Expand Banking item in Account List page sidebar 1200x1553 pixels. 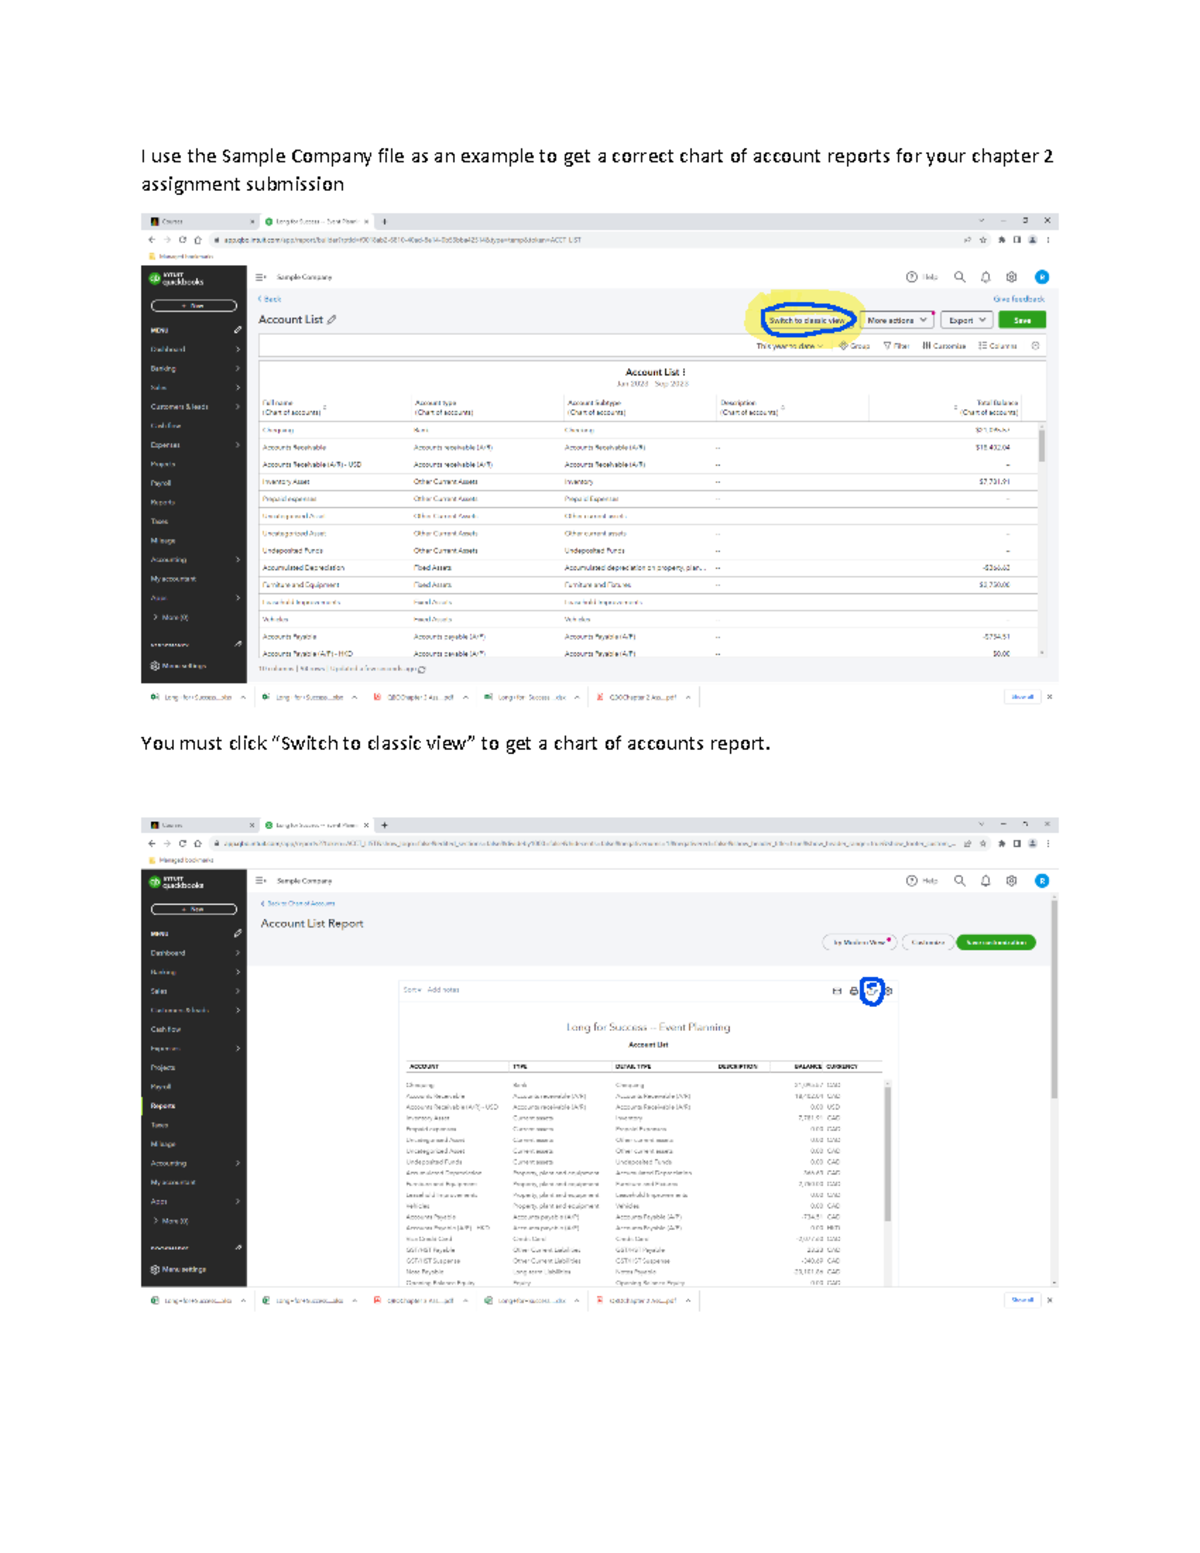coord(194,368)
